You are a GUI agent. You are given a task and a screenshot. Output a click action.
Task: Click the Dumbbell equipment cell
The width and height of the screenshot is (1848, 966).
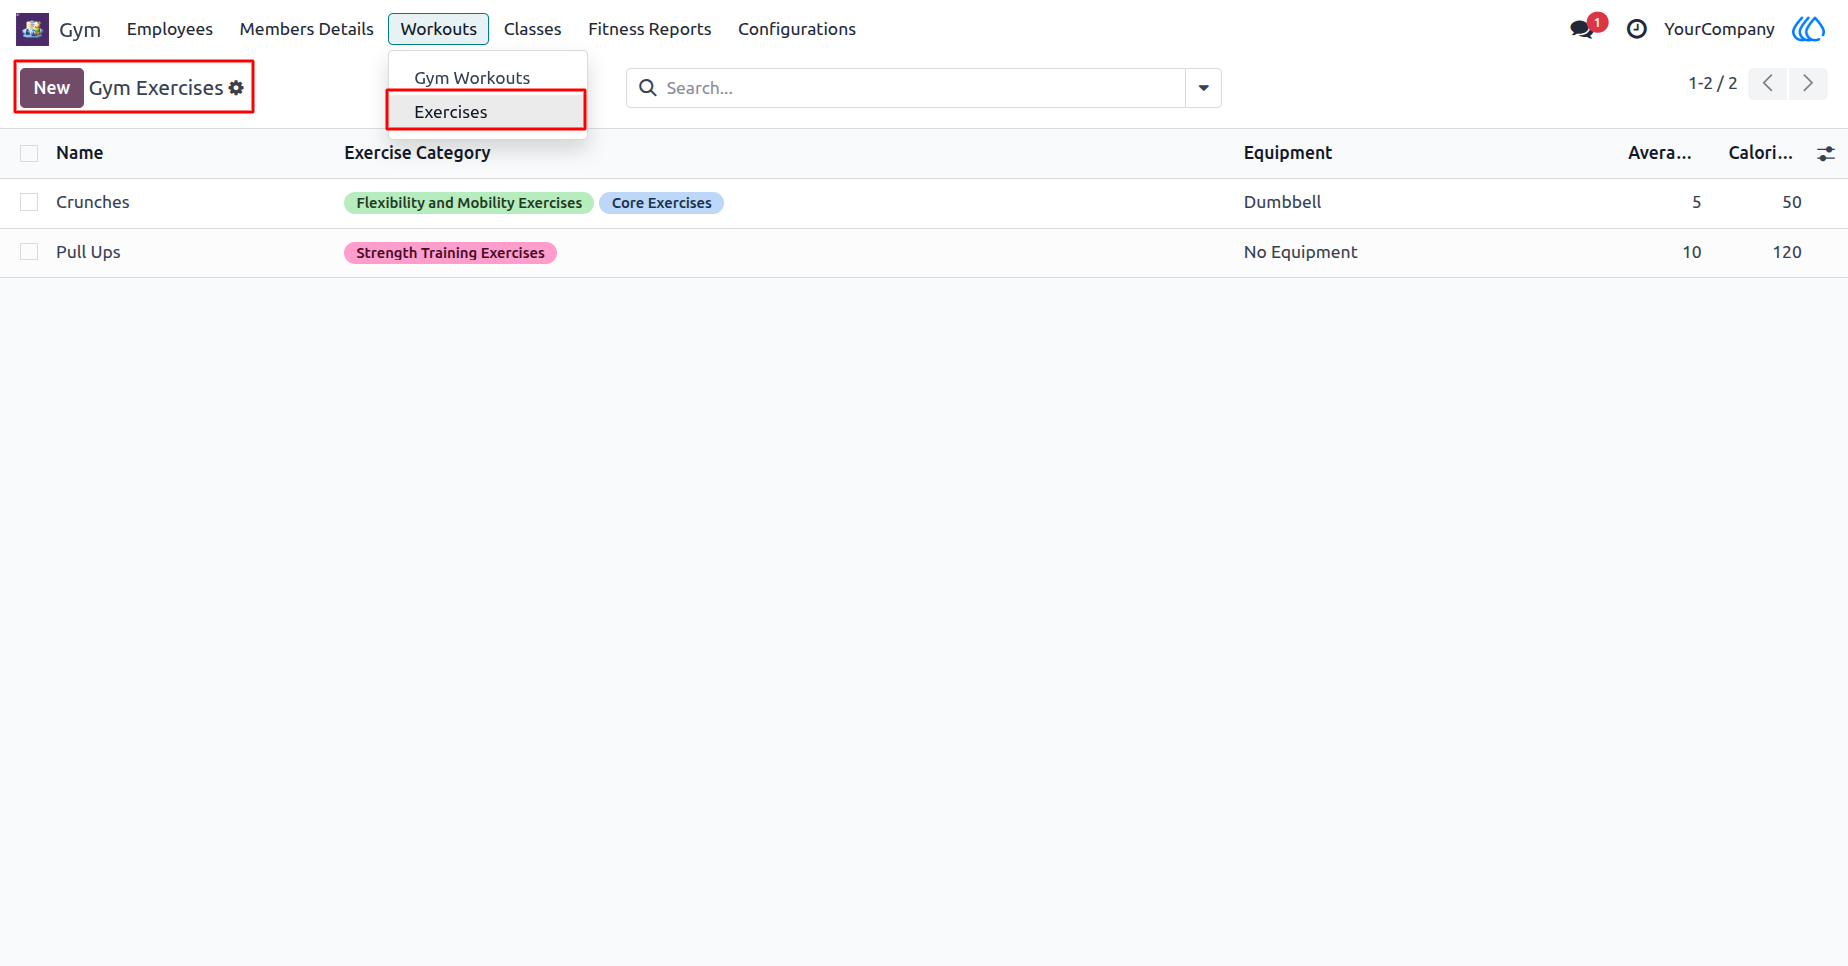1283,202
